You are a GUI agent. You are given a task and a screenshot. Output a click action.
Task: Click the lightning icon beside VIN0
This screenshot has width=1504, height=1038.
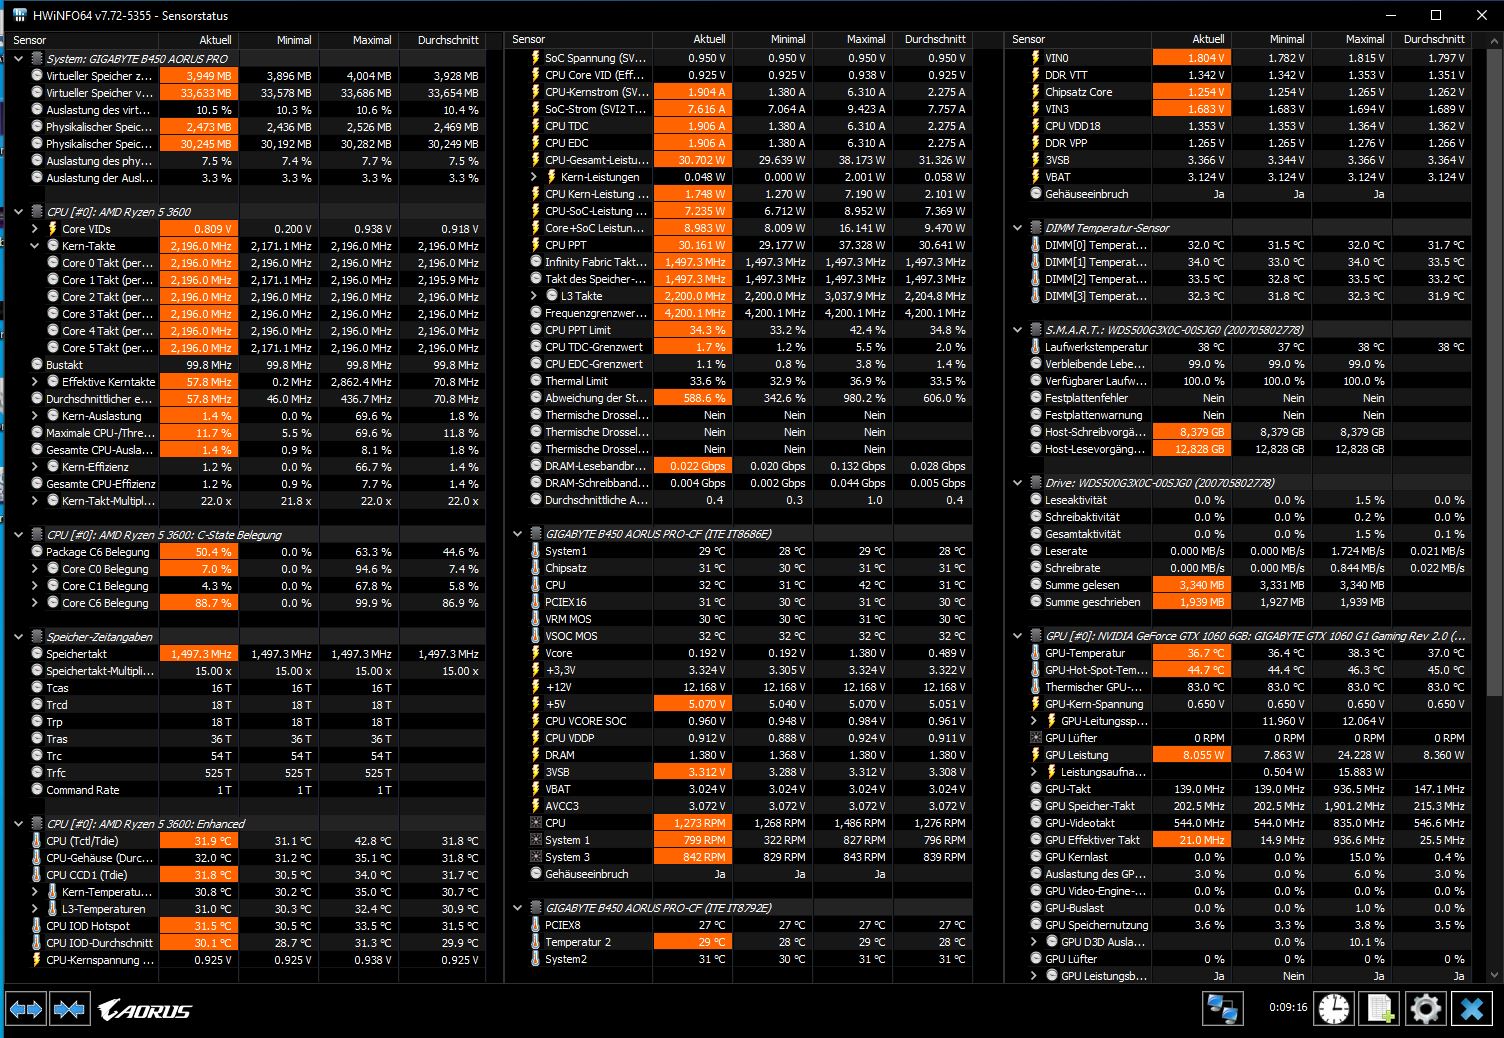click(x=1036, y=58)
